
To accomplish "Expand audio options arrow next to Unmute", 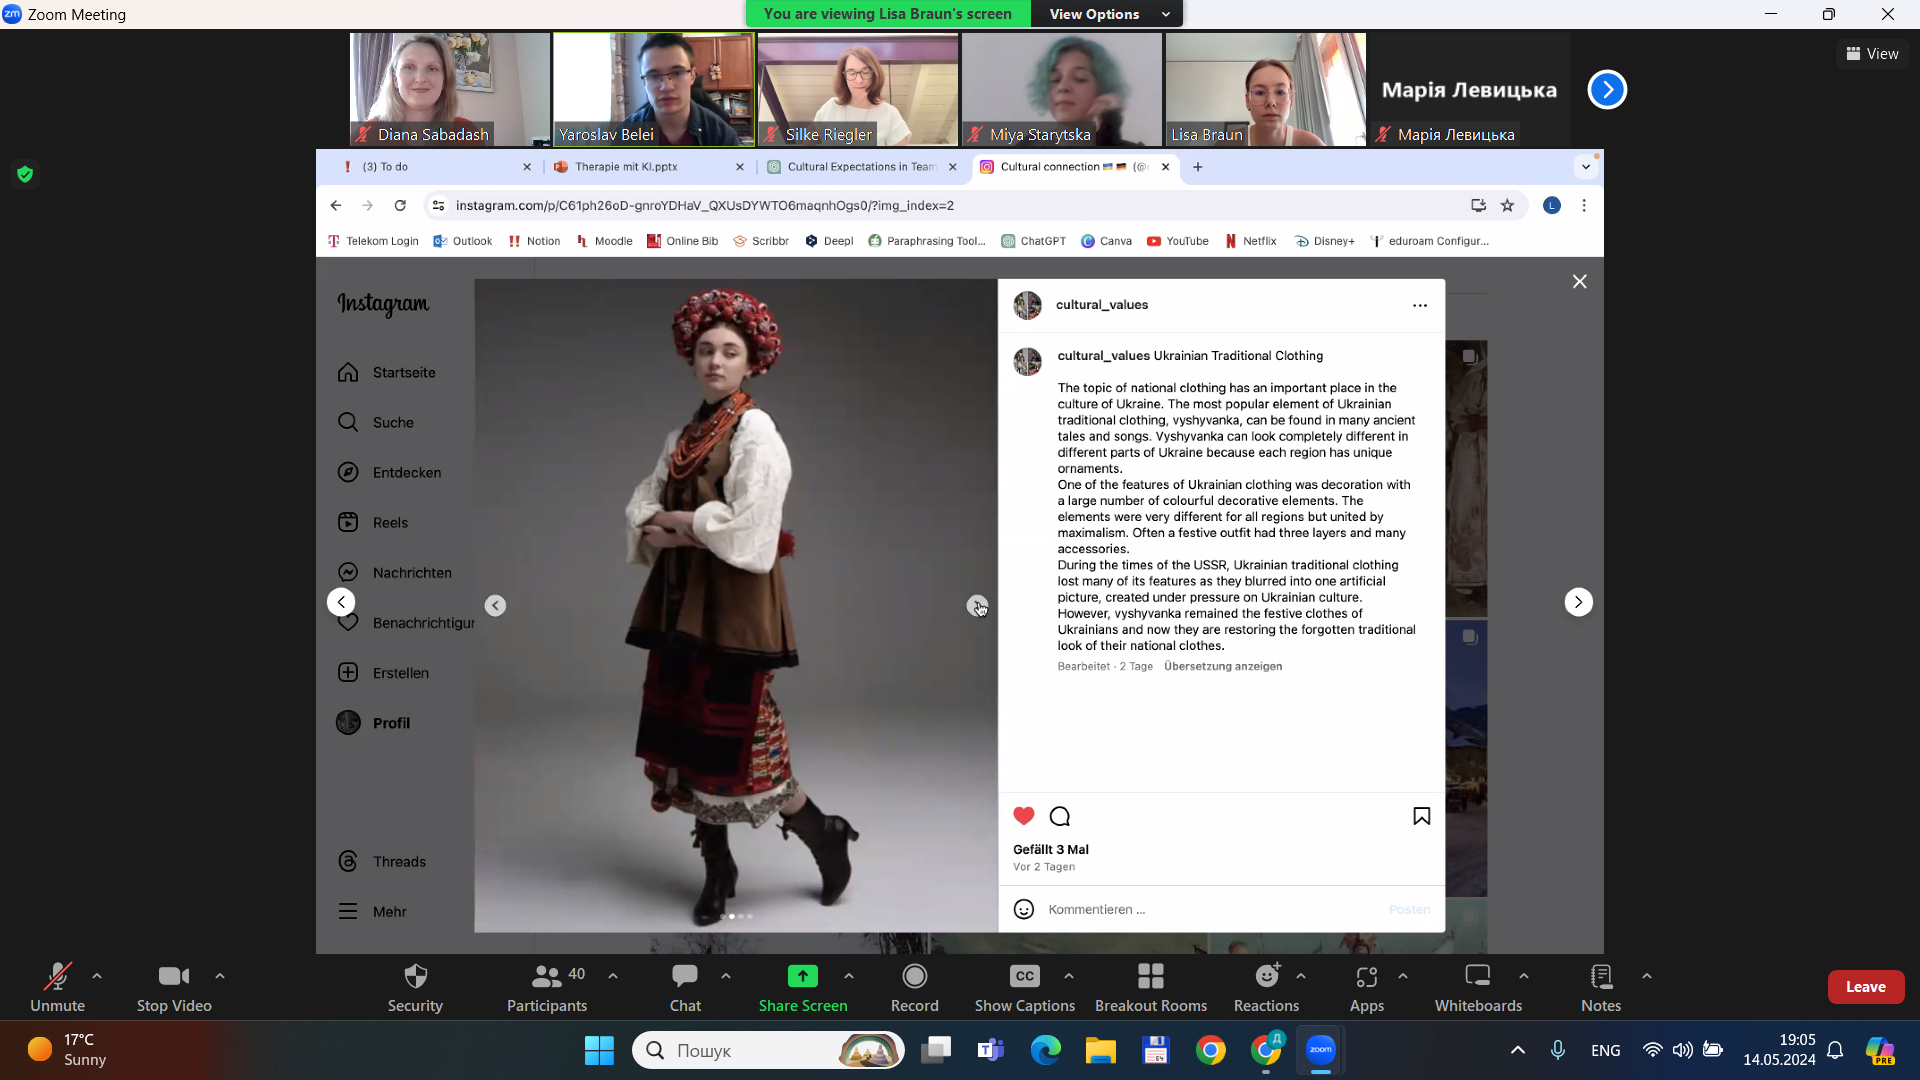I will [x=97, y=976].
